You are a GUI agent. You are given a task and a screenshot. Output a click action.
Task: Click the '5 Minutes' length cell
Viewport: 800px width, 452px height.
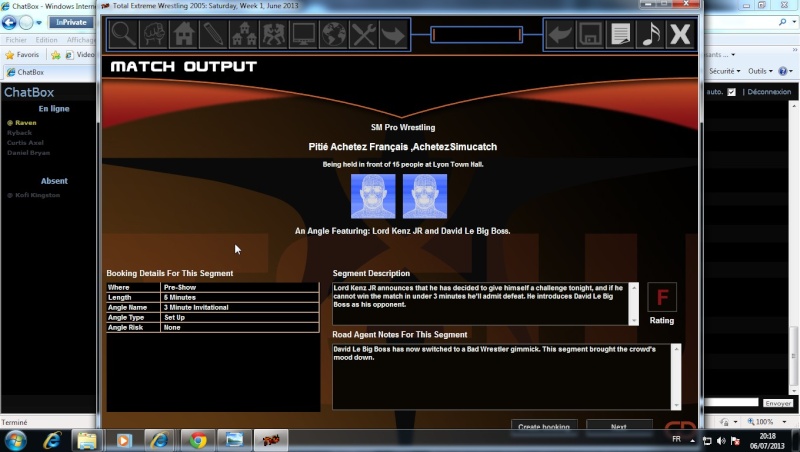240,297
